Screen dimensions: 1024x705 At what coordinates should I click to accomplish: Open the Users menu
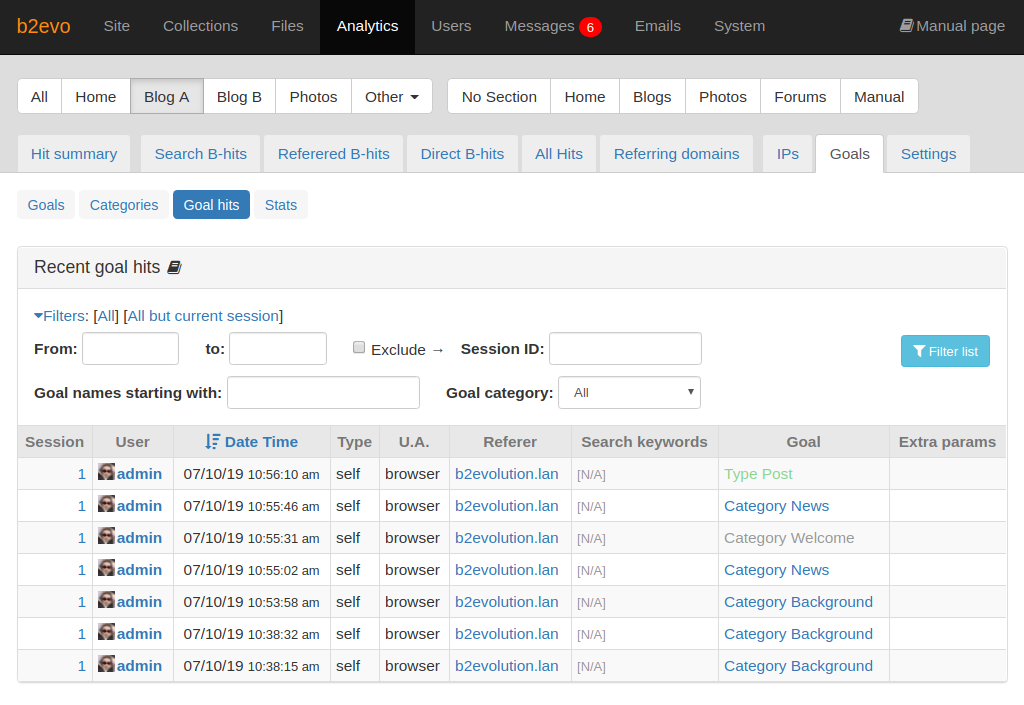tap(451, 26)
